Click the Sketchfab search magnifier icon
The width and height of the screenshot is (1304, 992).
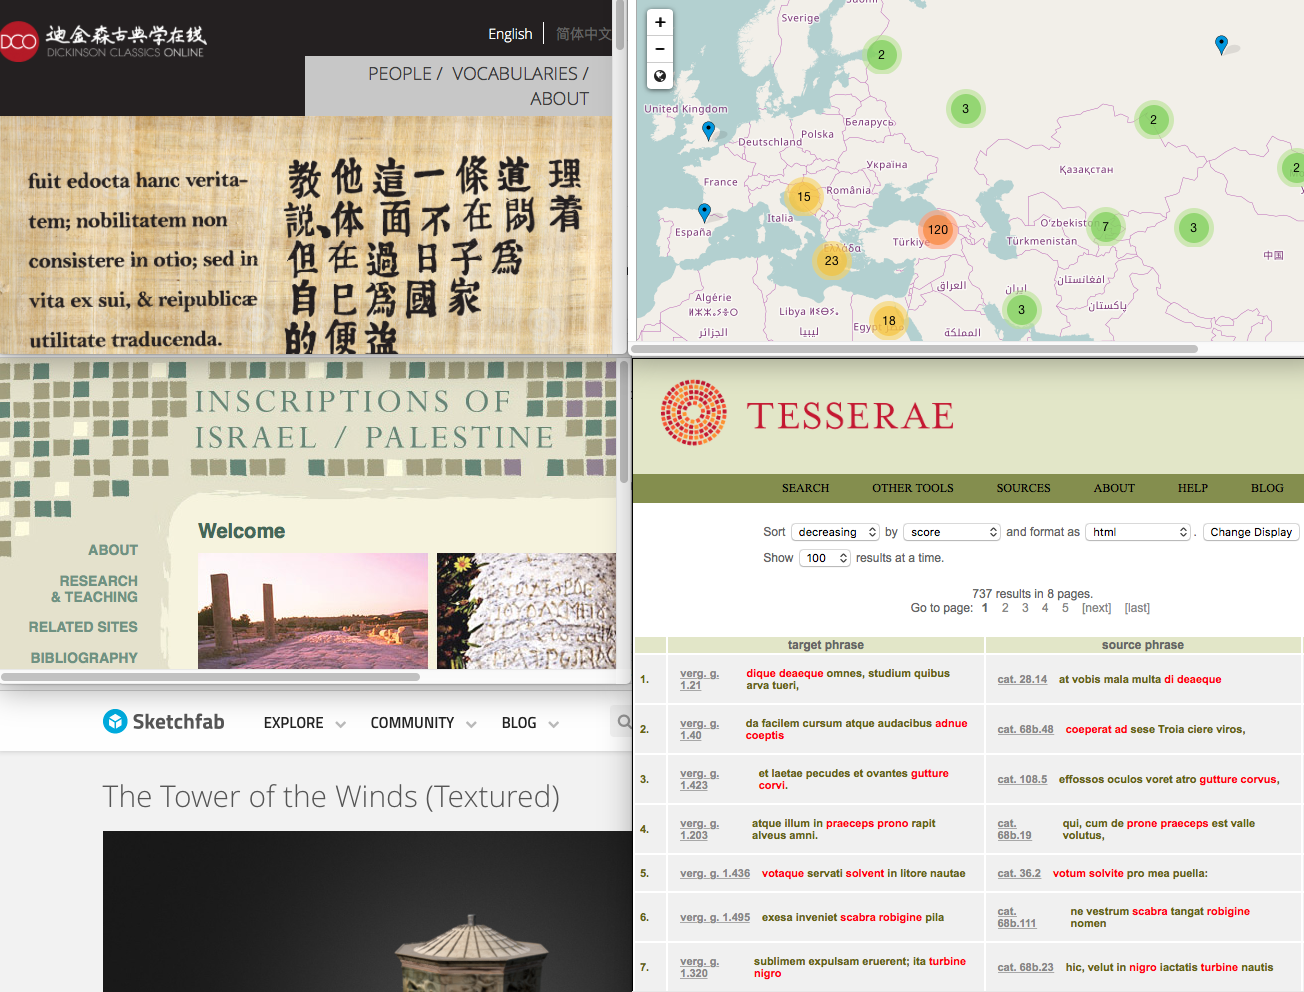coord(624,722)
